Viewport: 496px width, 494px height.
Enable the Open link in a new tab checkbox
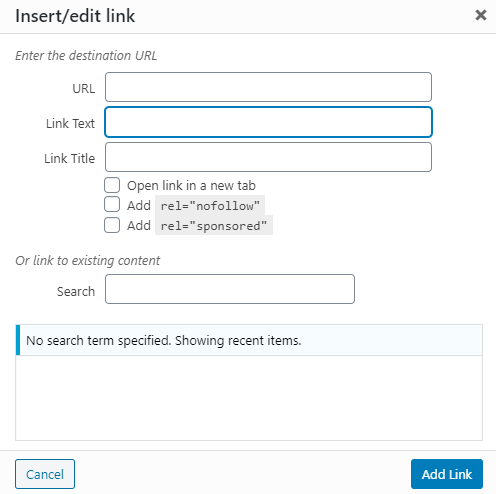pos(112,185)
